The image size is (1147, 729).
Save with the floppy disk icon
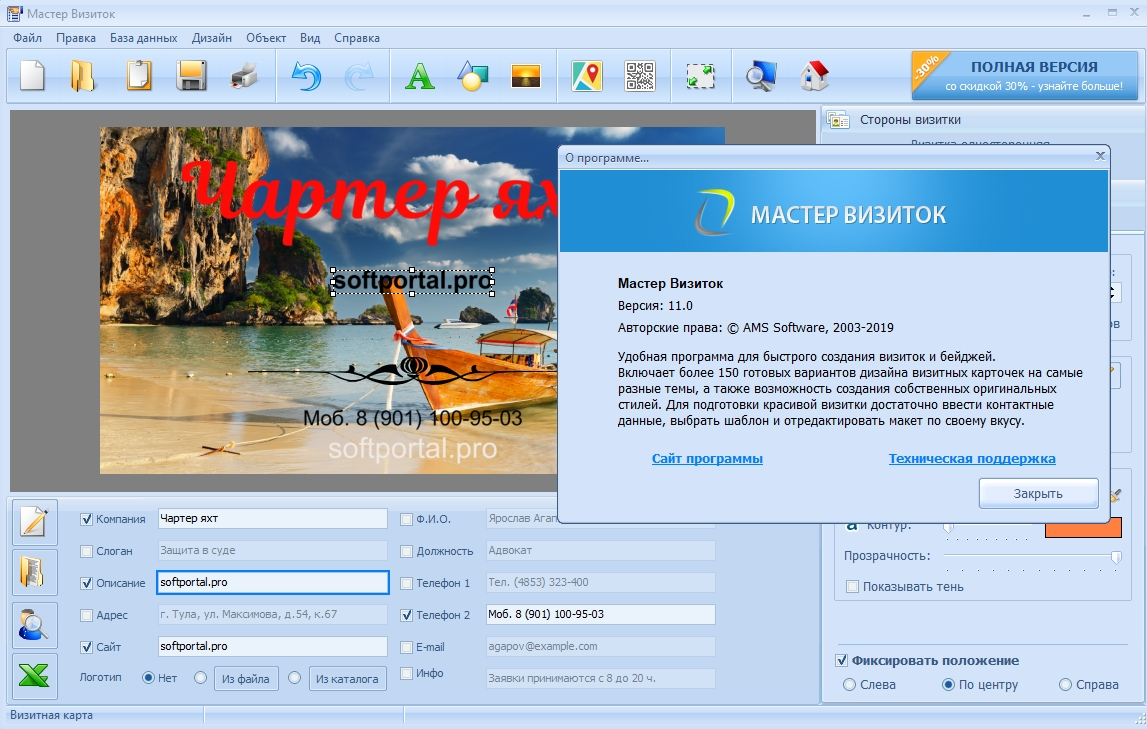[x=192, y=76]
